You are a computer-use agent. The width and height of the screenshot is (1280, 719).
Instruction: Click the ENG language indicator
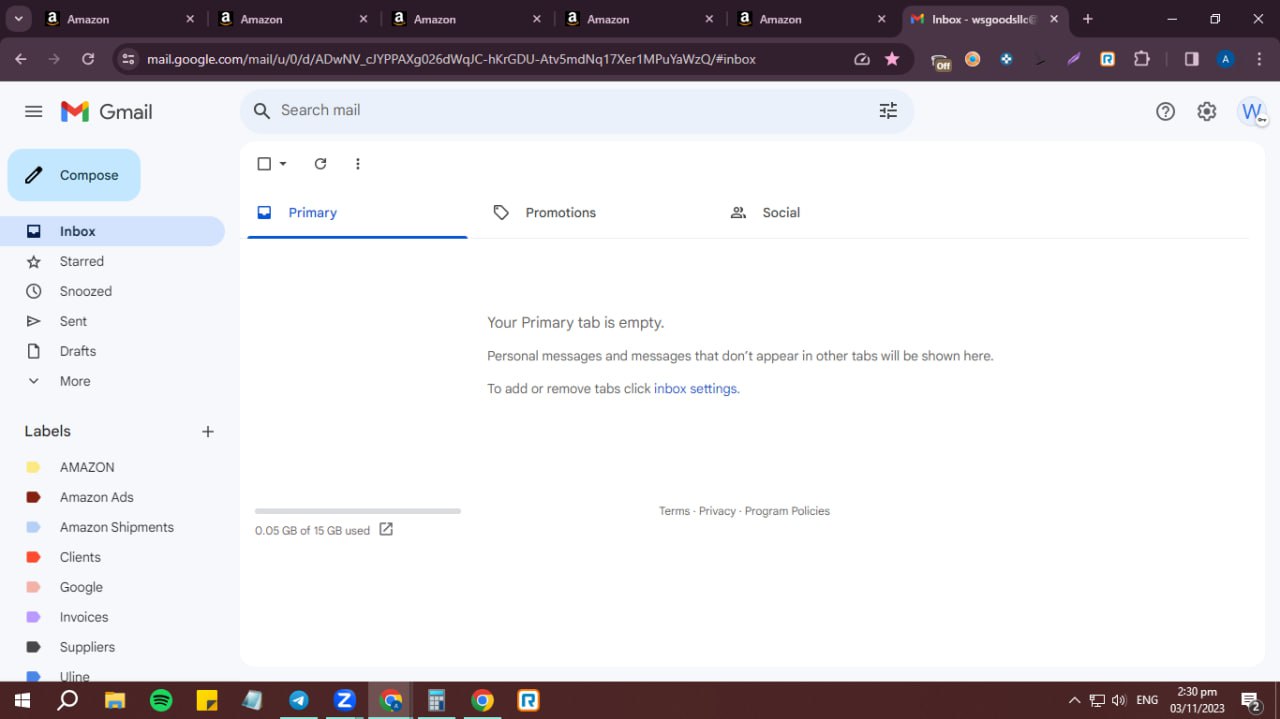[1147, 700]
